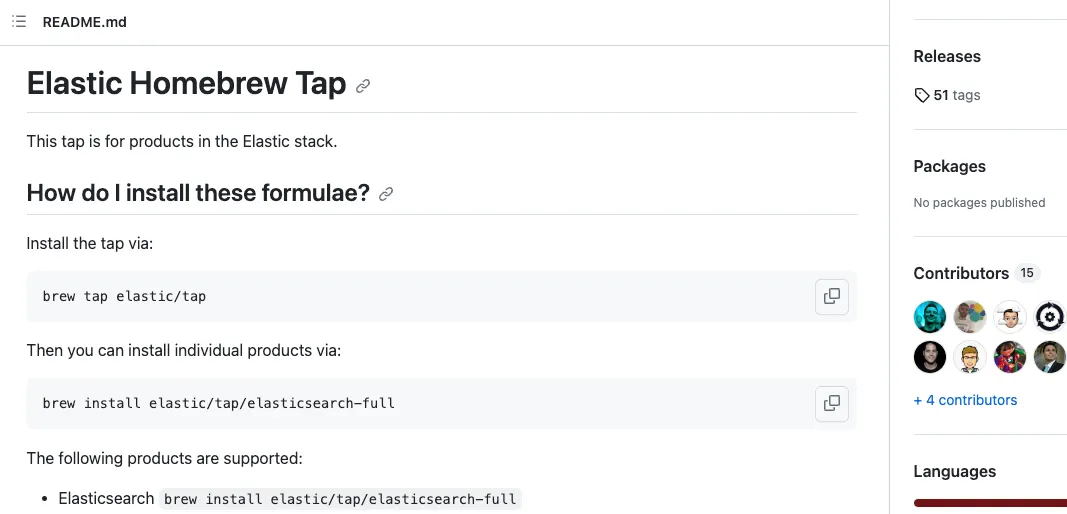This screenshot has height=514, width=1067.
Task: Copy the brew install elasticsearch-full command
Action: tap(831, 403)
